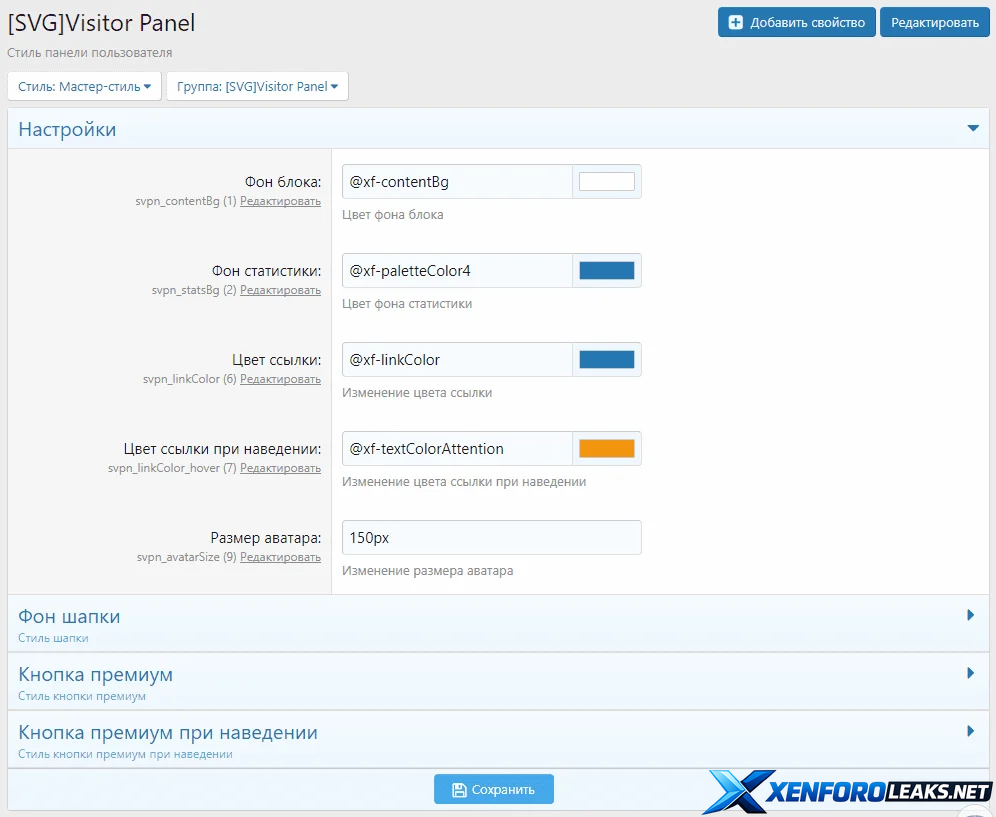This screenshot has width=996, height=817.
Task: Click the Сохранить save button
Action: point(494,789)
